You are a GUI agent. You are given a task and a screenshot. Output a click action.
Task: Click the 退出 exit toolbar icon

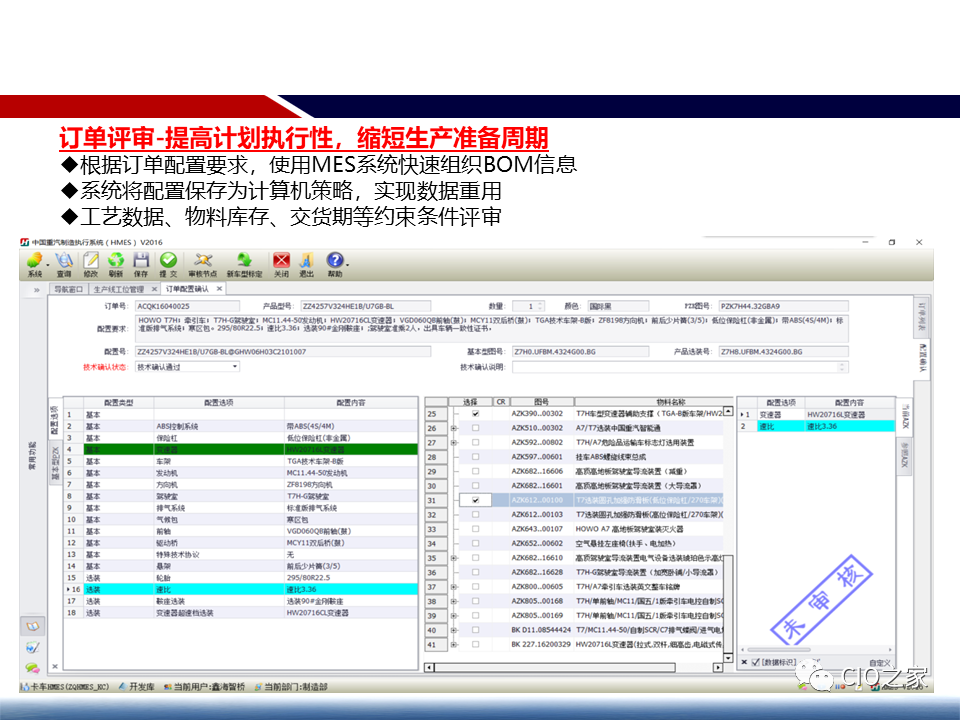click(x=306, y=261)
